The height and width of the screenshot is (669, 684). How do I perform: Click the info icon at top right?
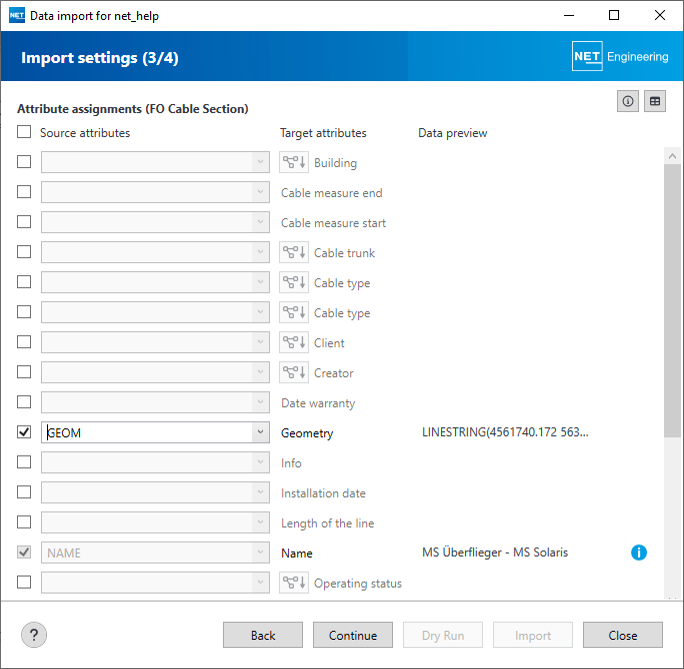[628, 101]
